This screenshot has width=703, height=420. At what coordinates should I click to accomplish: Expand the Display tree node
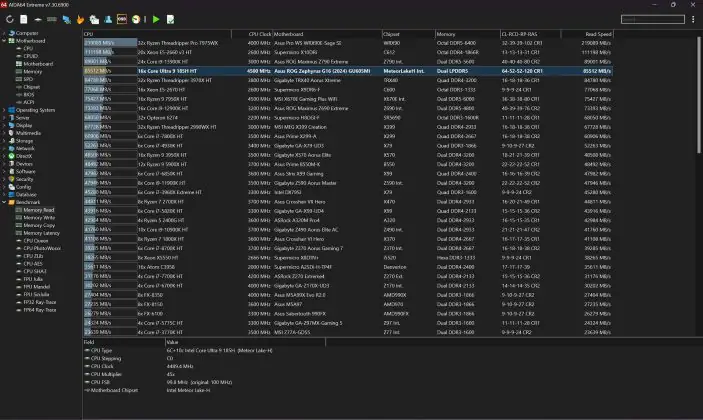pos(4,125)
